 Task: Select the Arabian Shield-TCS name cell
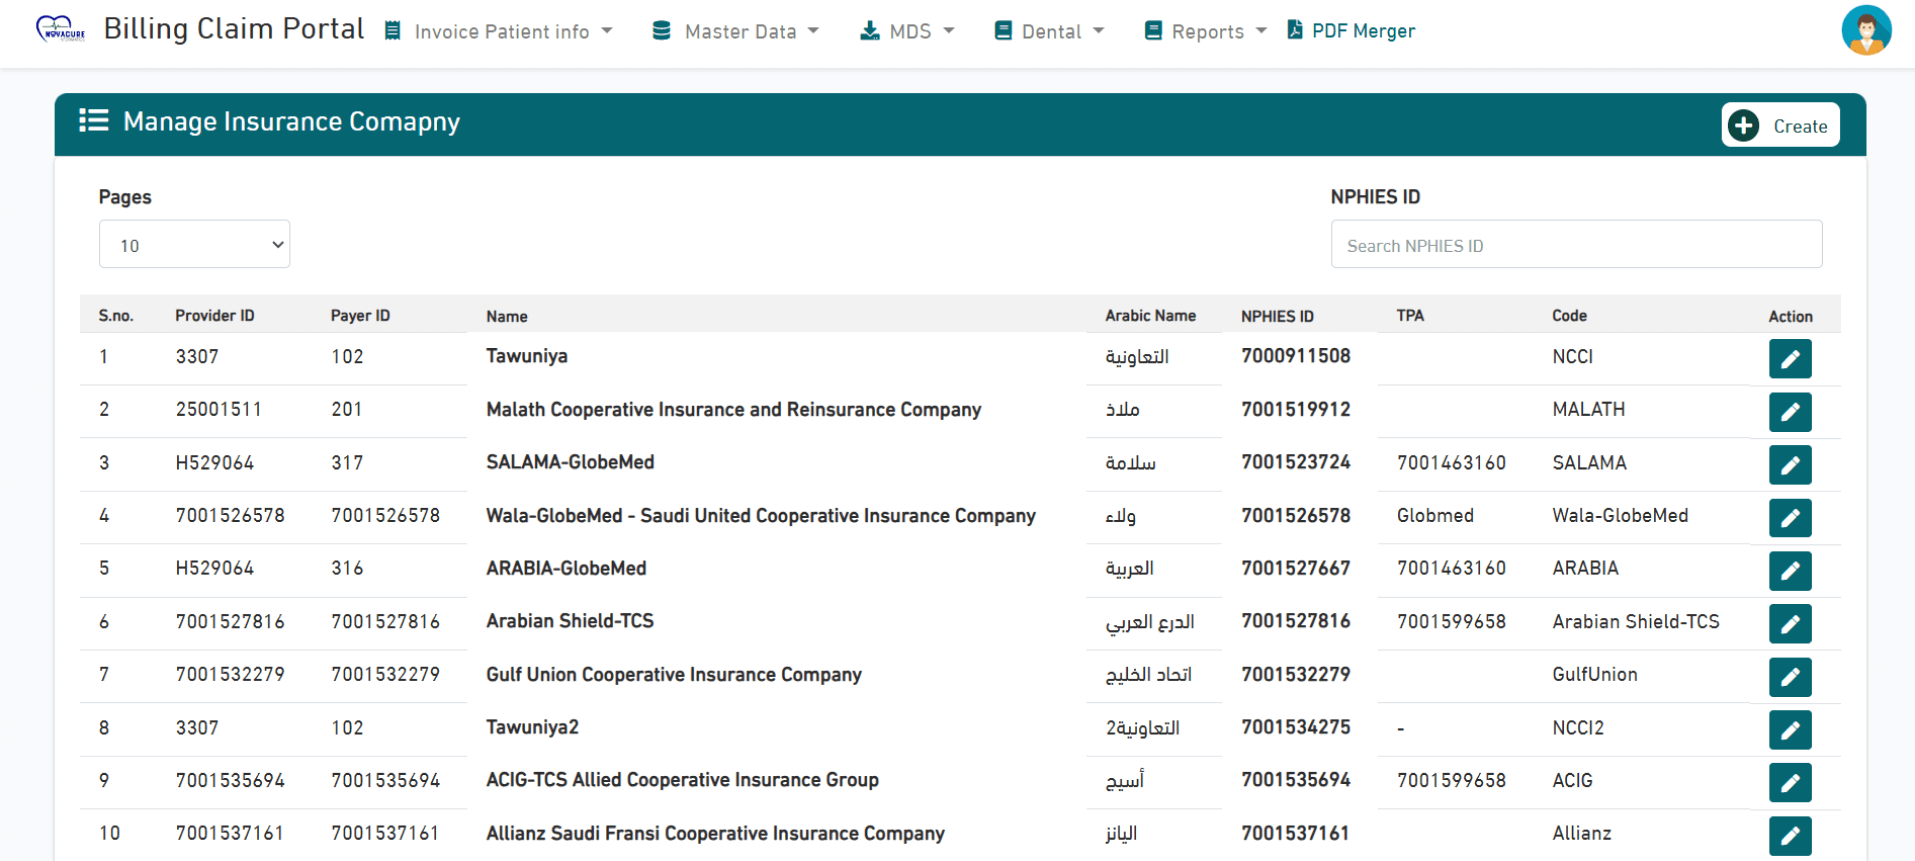point(570,621)
